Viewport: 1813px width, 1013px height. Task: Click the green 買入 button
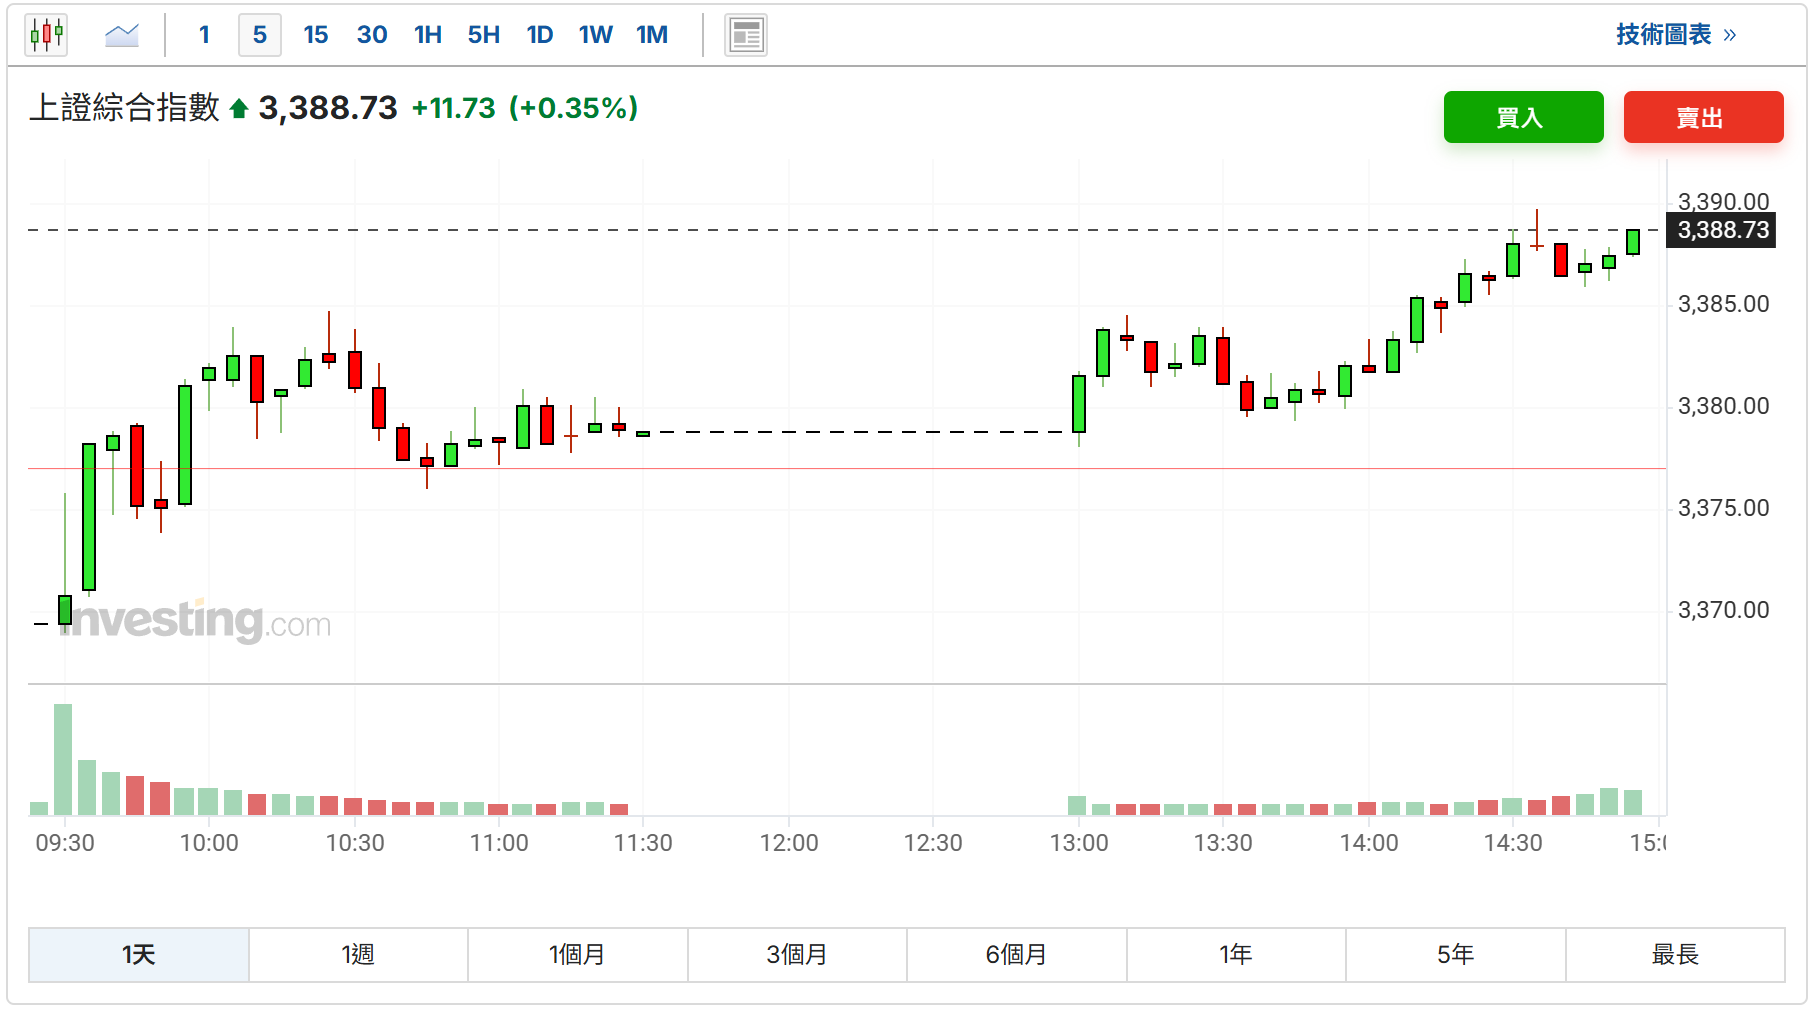[x=1523, y=117]
